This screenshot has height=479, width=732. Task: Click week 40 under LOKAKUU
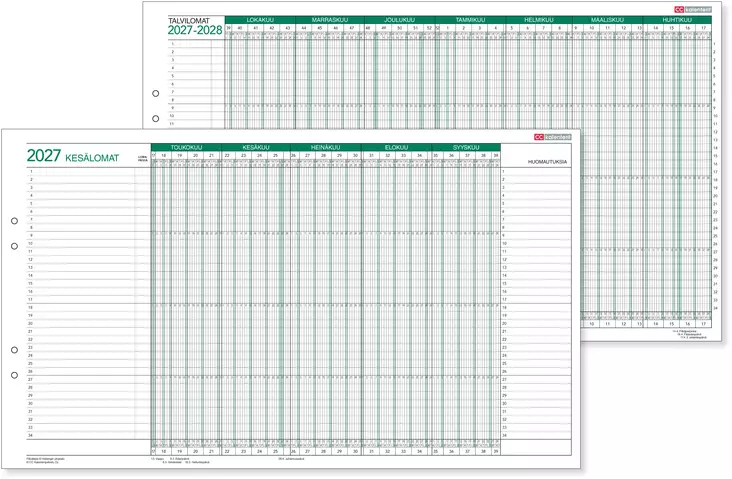pyautogui.click(x=239, y=28)
